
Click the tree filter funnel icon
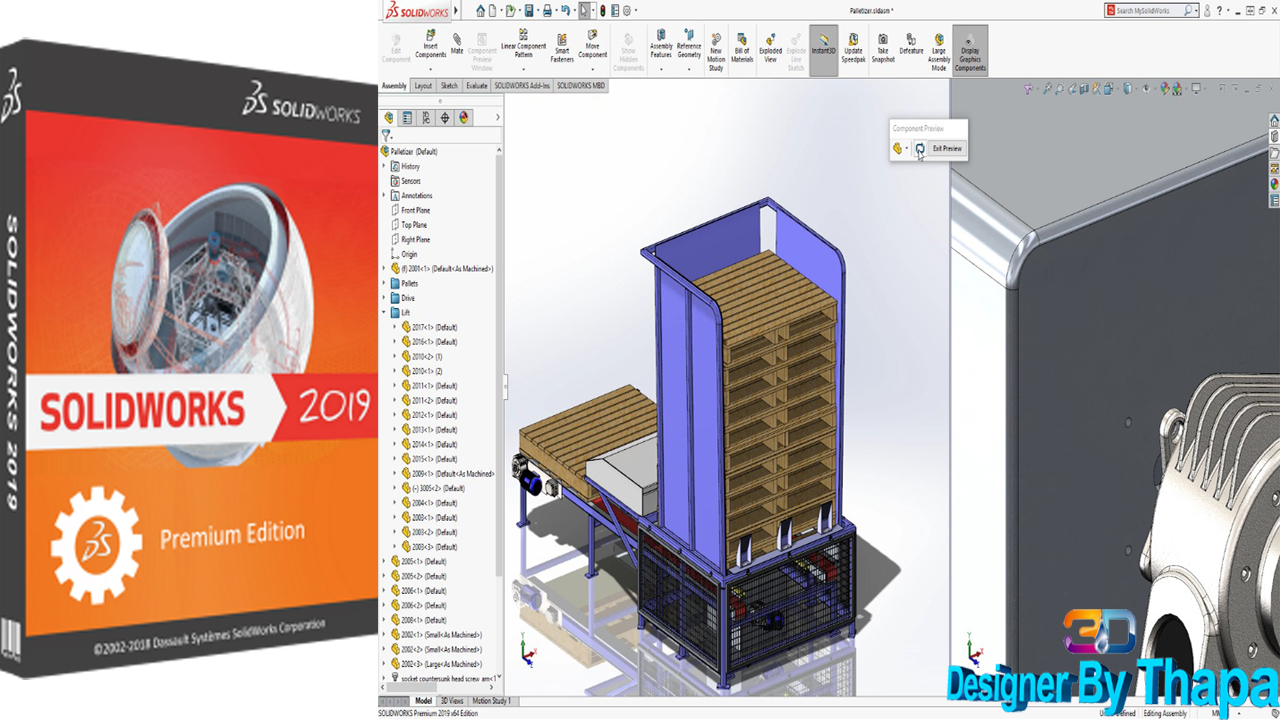pos(386,135)
